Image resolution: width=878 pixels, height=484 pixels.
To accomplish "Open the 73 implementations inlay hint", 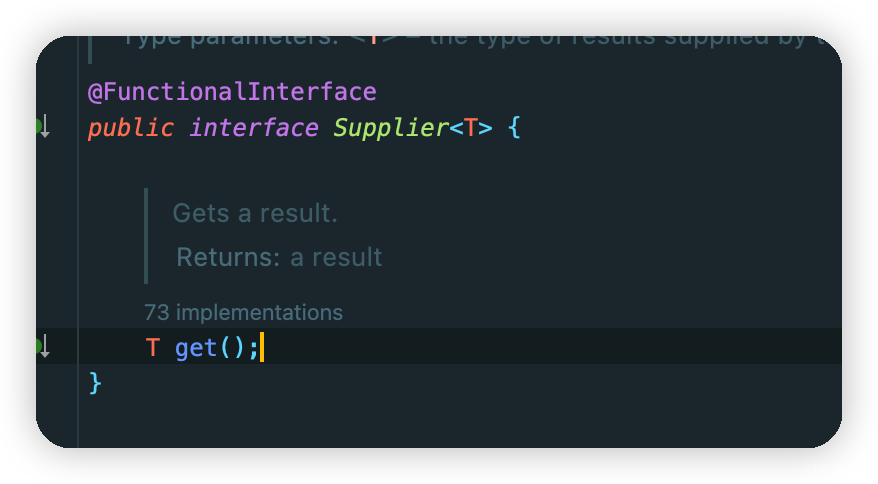I will coord(243,313).
